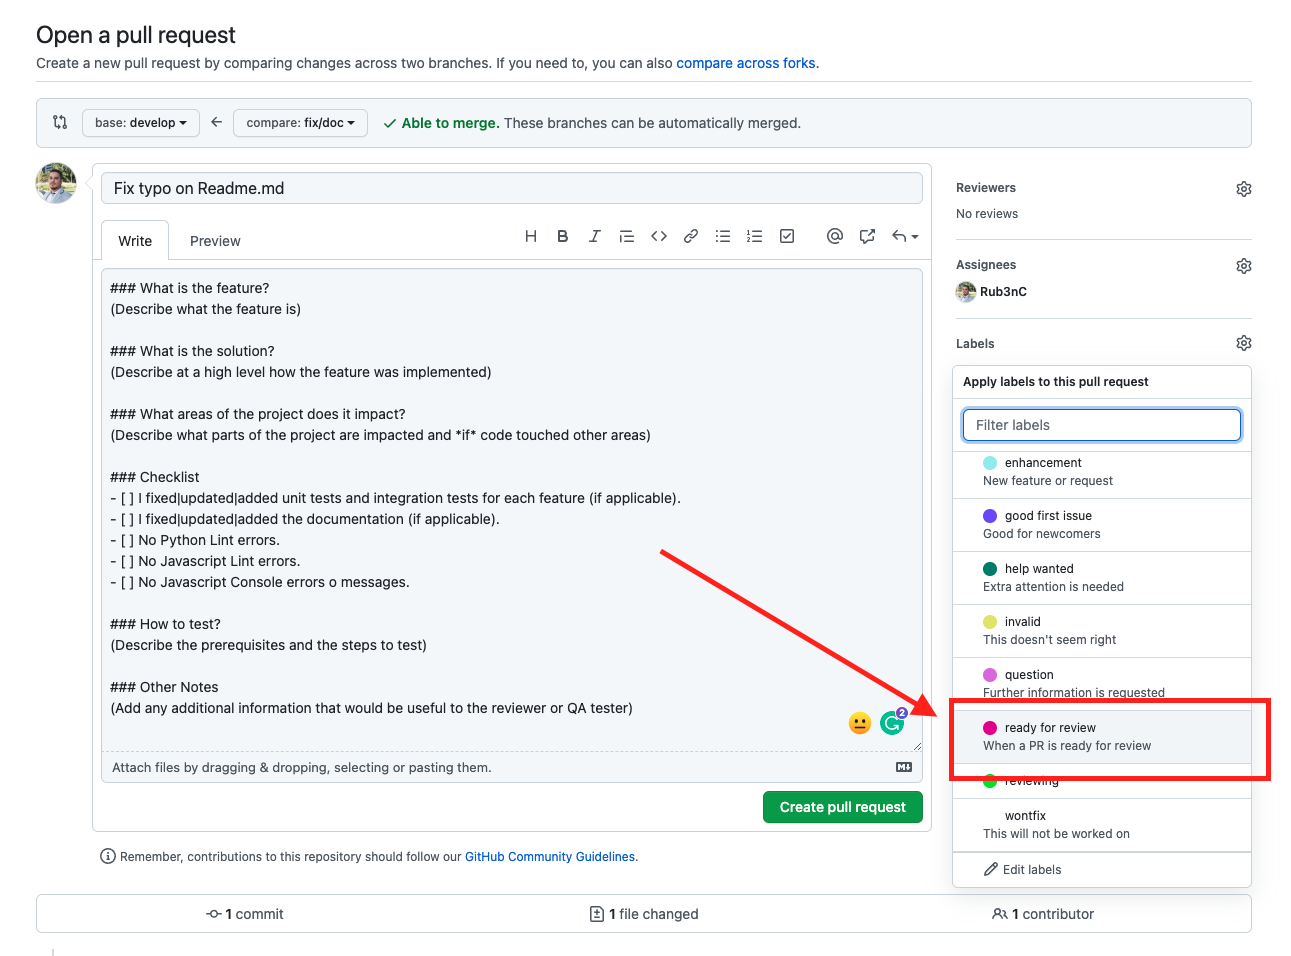Click the pink ready for review color dot

pos(990,728)
